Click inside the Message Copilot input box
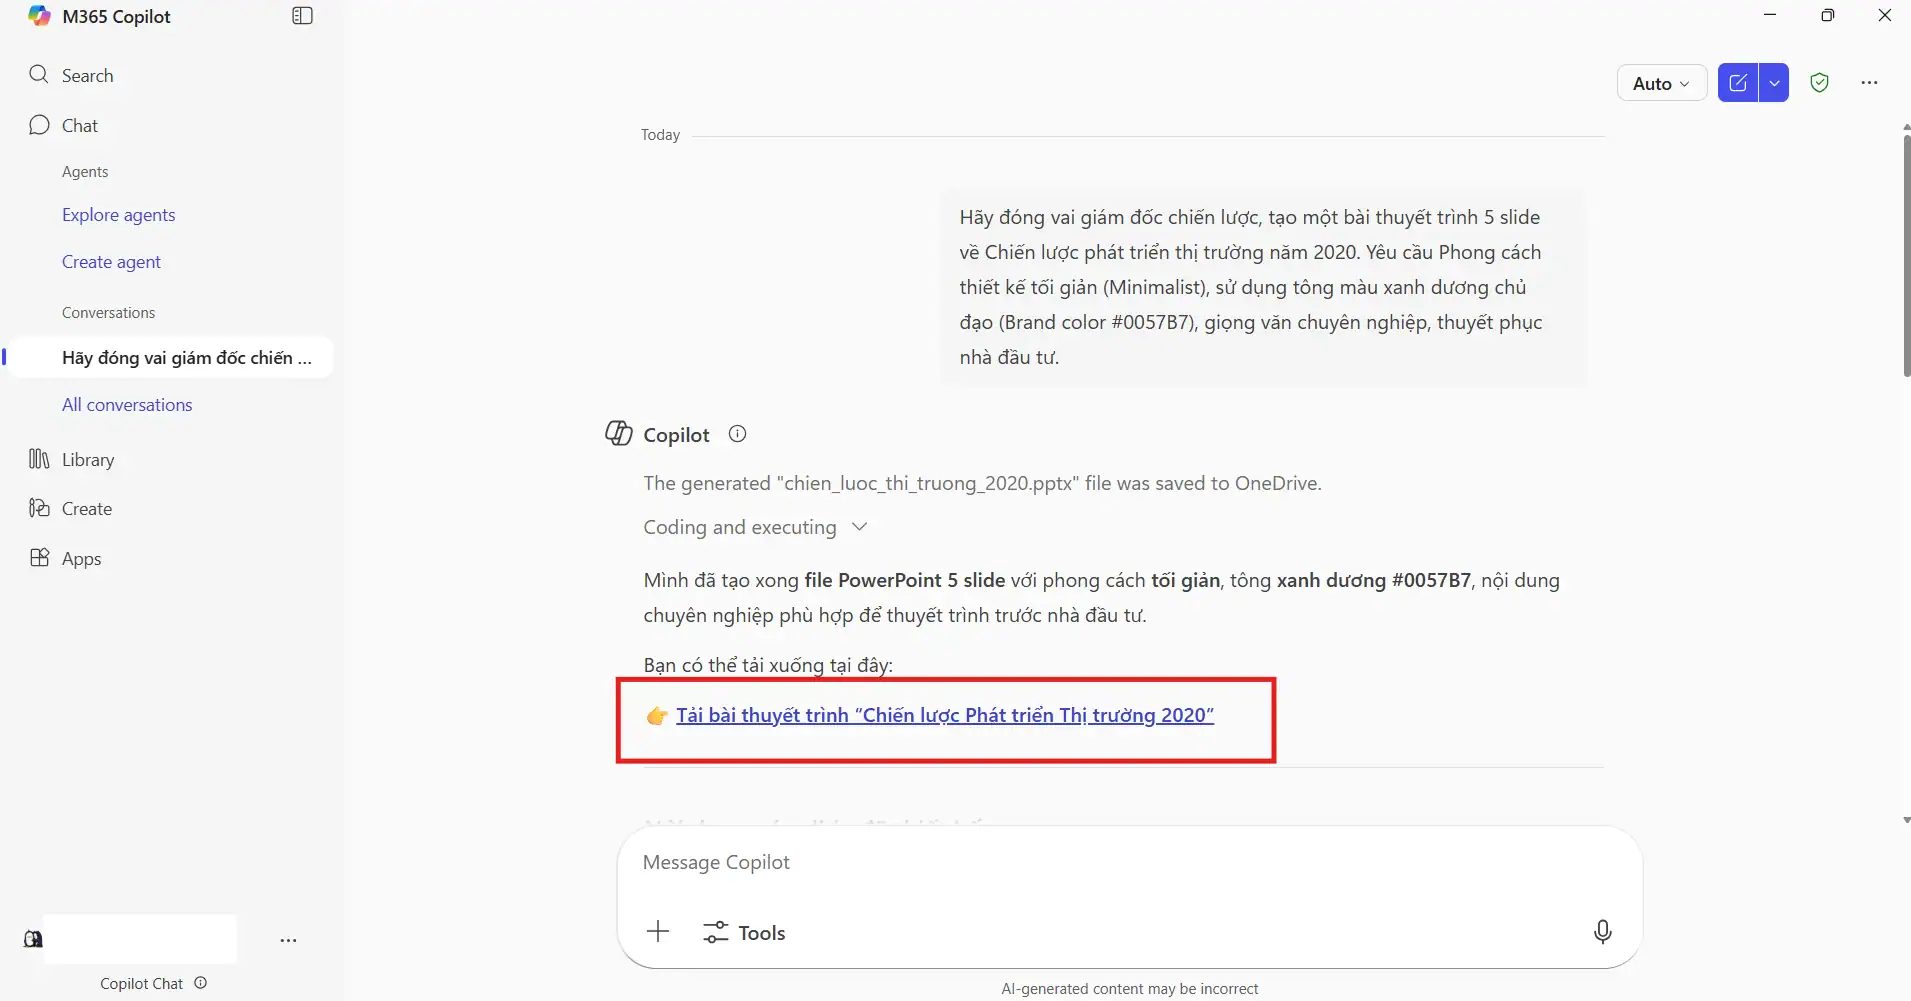The height and width of the screenshot is (1001, 1911). pyautogui.click(x=1100, y=862)
